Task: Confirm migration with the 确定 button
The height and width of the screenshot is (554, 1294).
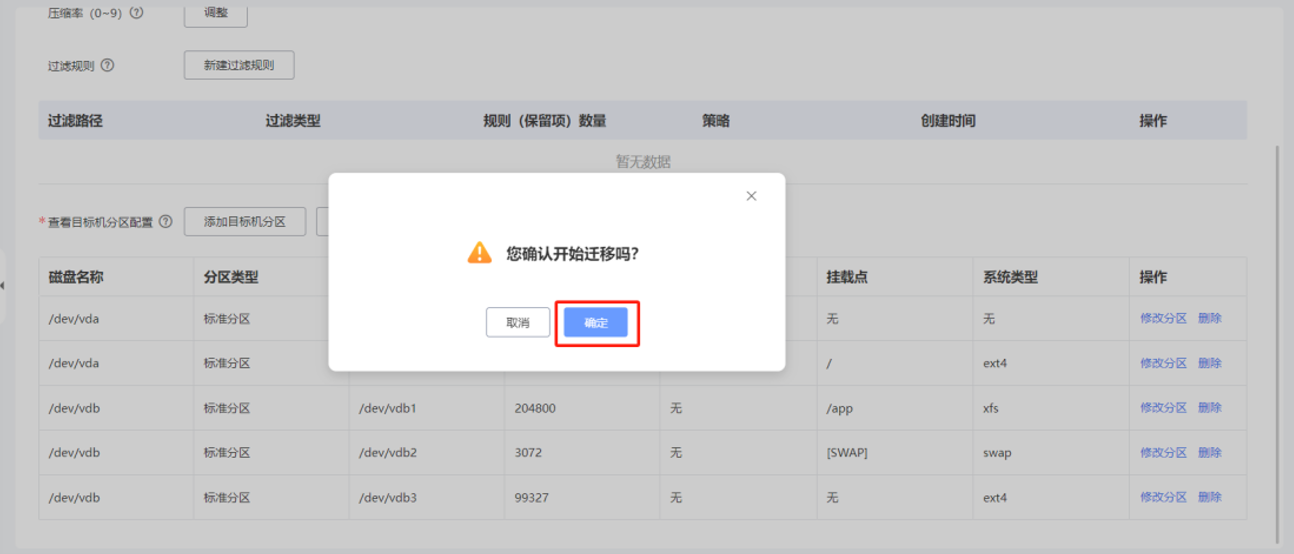Action: click(595, 322)
